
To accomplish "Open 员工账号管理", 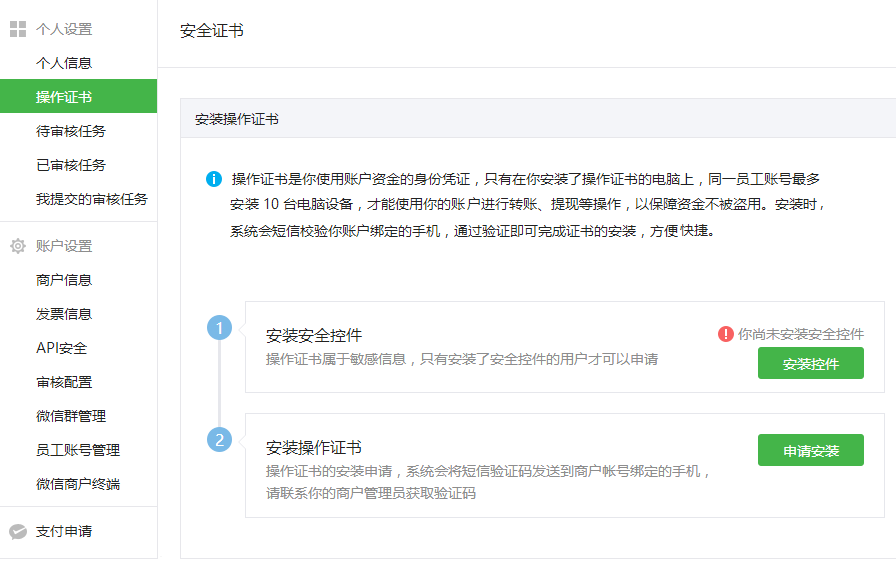I will point(78,450).
